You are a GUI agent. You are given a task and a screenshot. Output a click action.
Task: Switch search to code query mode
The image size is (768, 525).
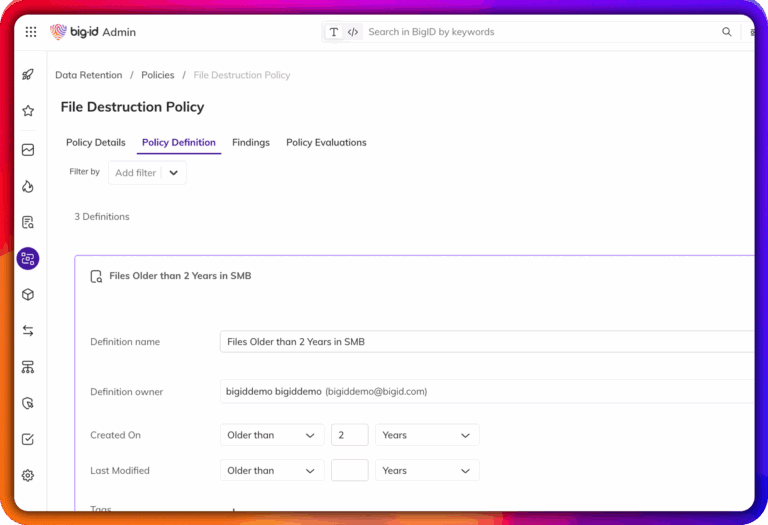(353, 32)
